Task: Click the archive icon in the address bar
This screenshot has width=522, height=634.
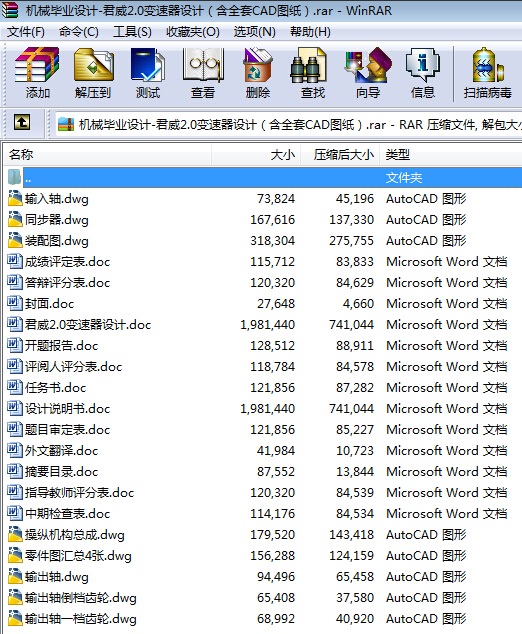Action: point(66,124)
